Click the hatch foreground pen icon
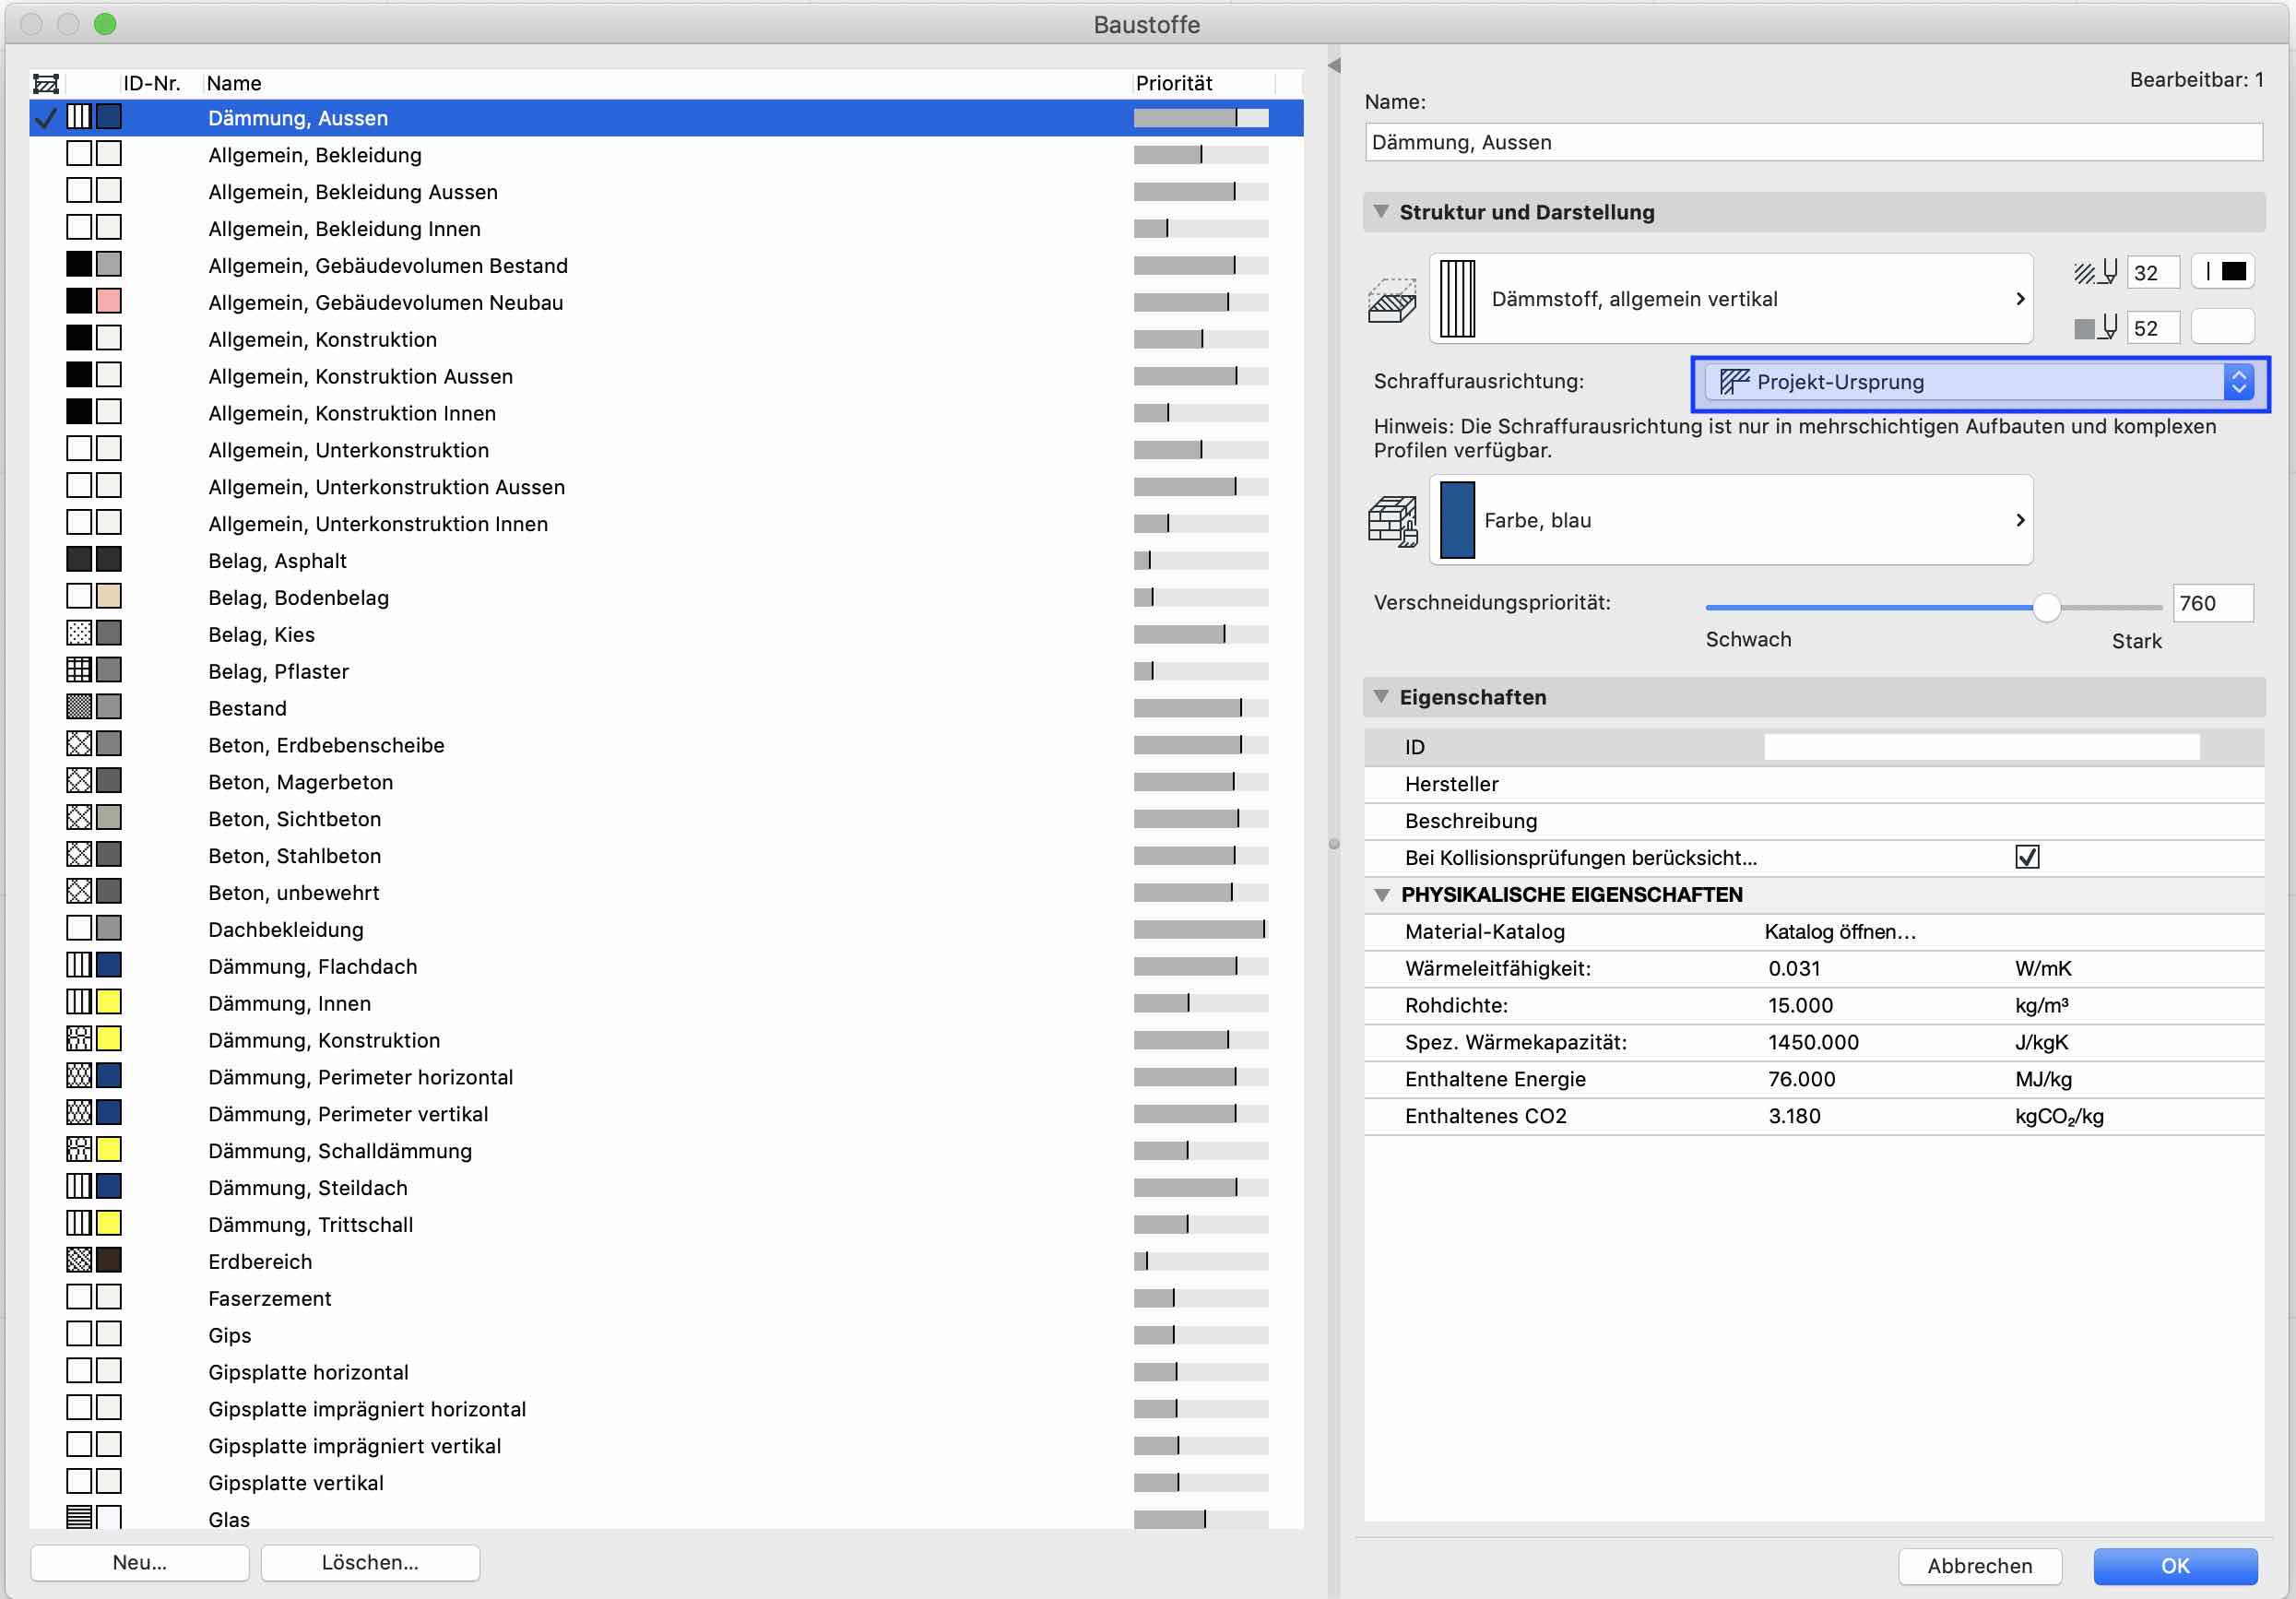Image resolution: width=2296 pixels, height=1599 pixels. click(x=2095, y=272)
